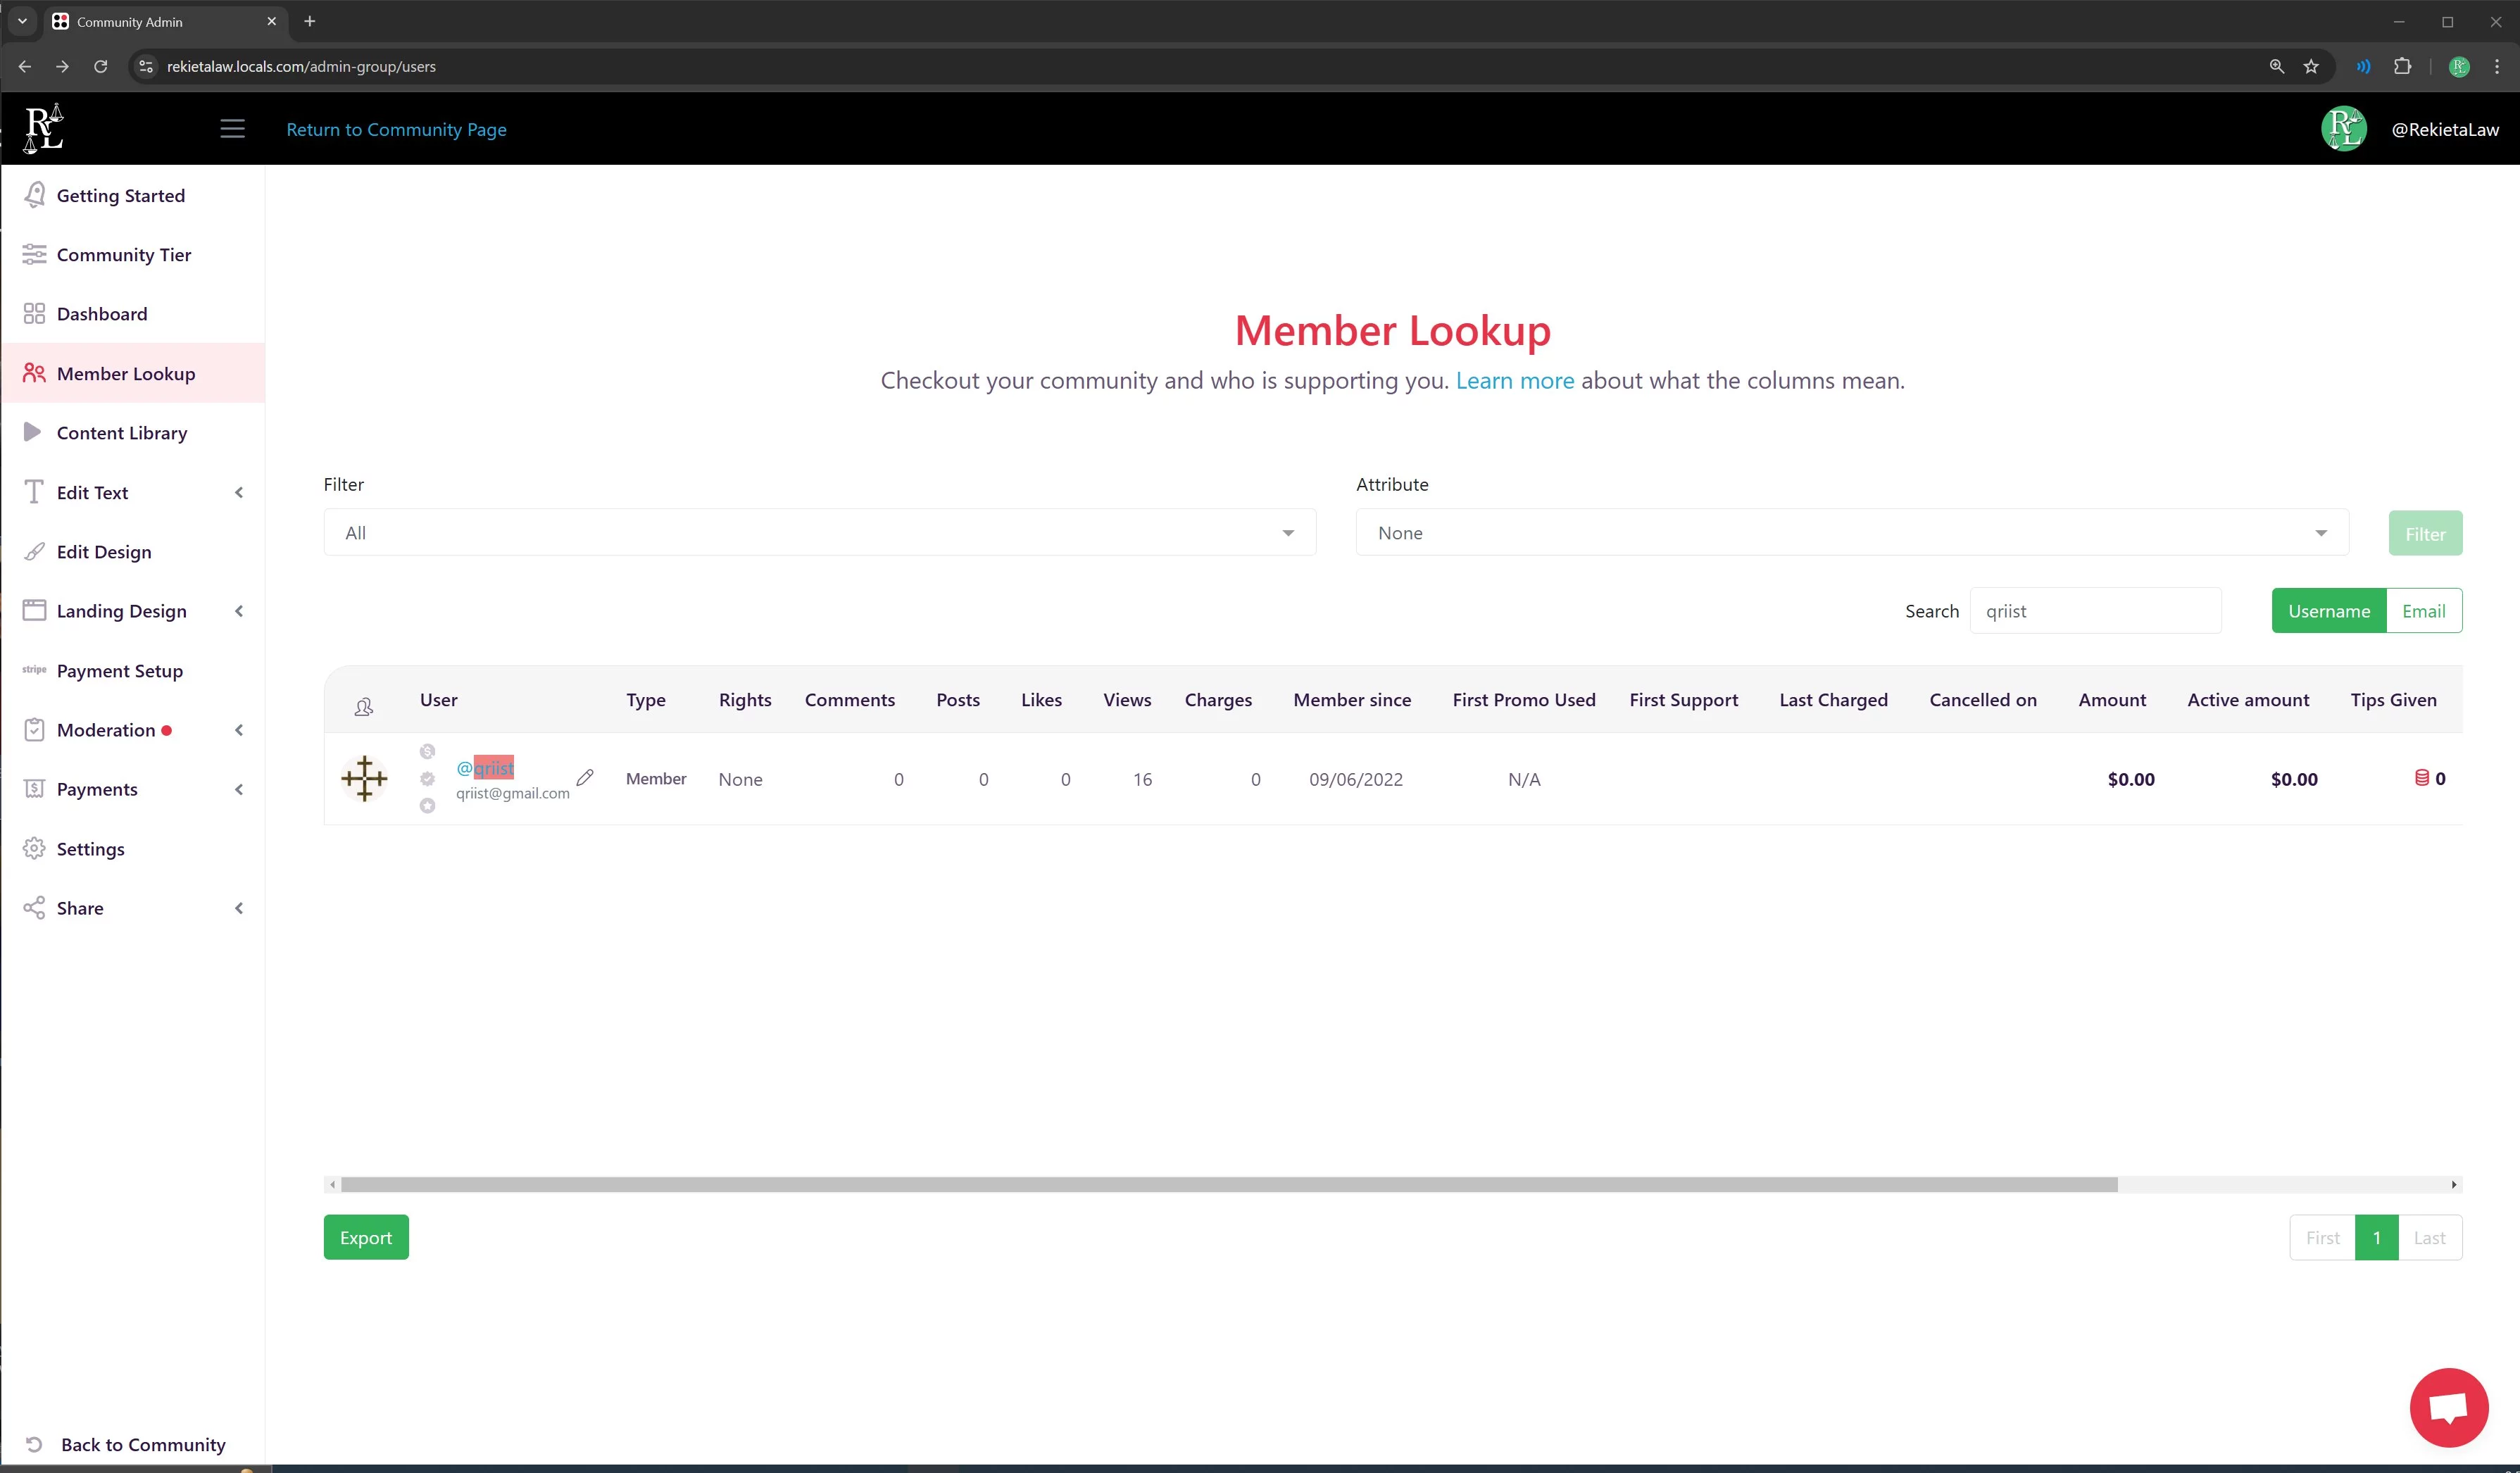Follow the Learn more link
Image resolution: width=2520 pixels, height=1473 pixels.
(x=1514, y=380)
